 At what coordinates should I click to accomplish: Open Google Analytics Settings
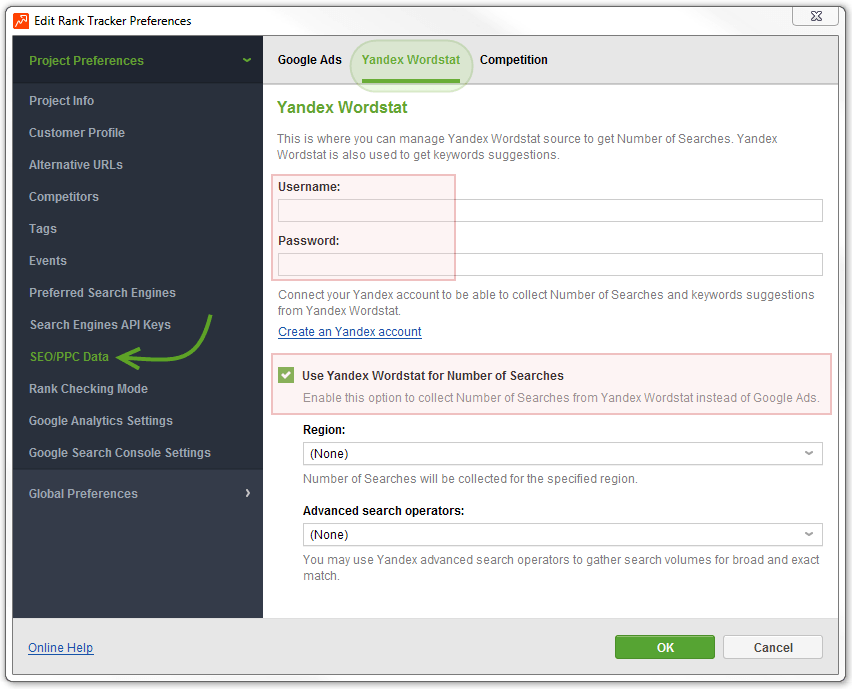click(x=101, y=421)
